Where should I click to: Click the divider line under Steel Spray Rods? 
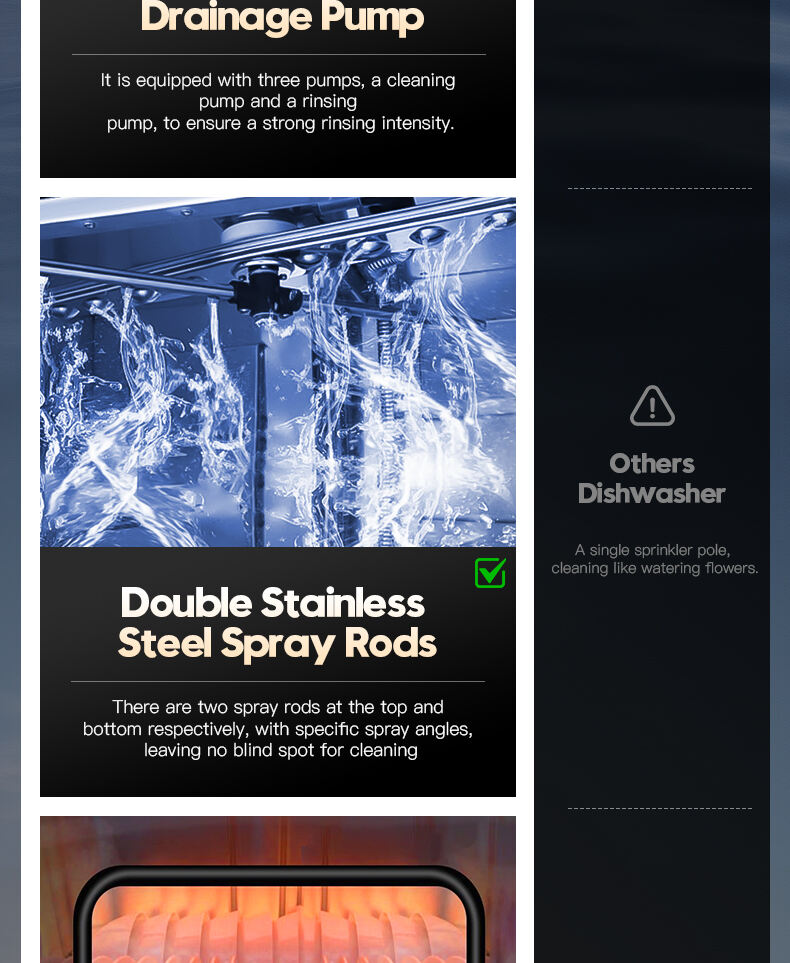pyautogui.click(x=278, y=682)
